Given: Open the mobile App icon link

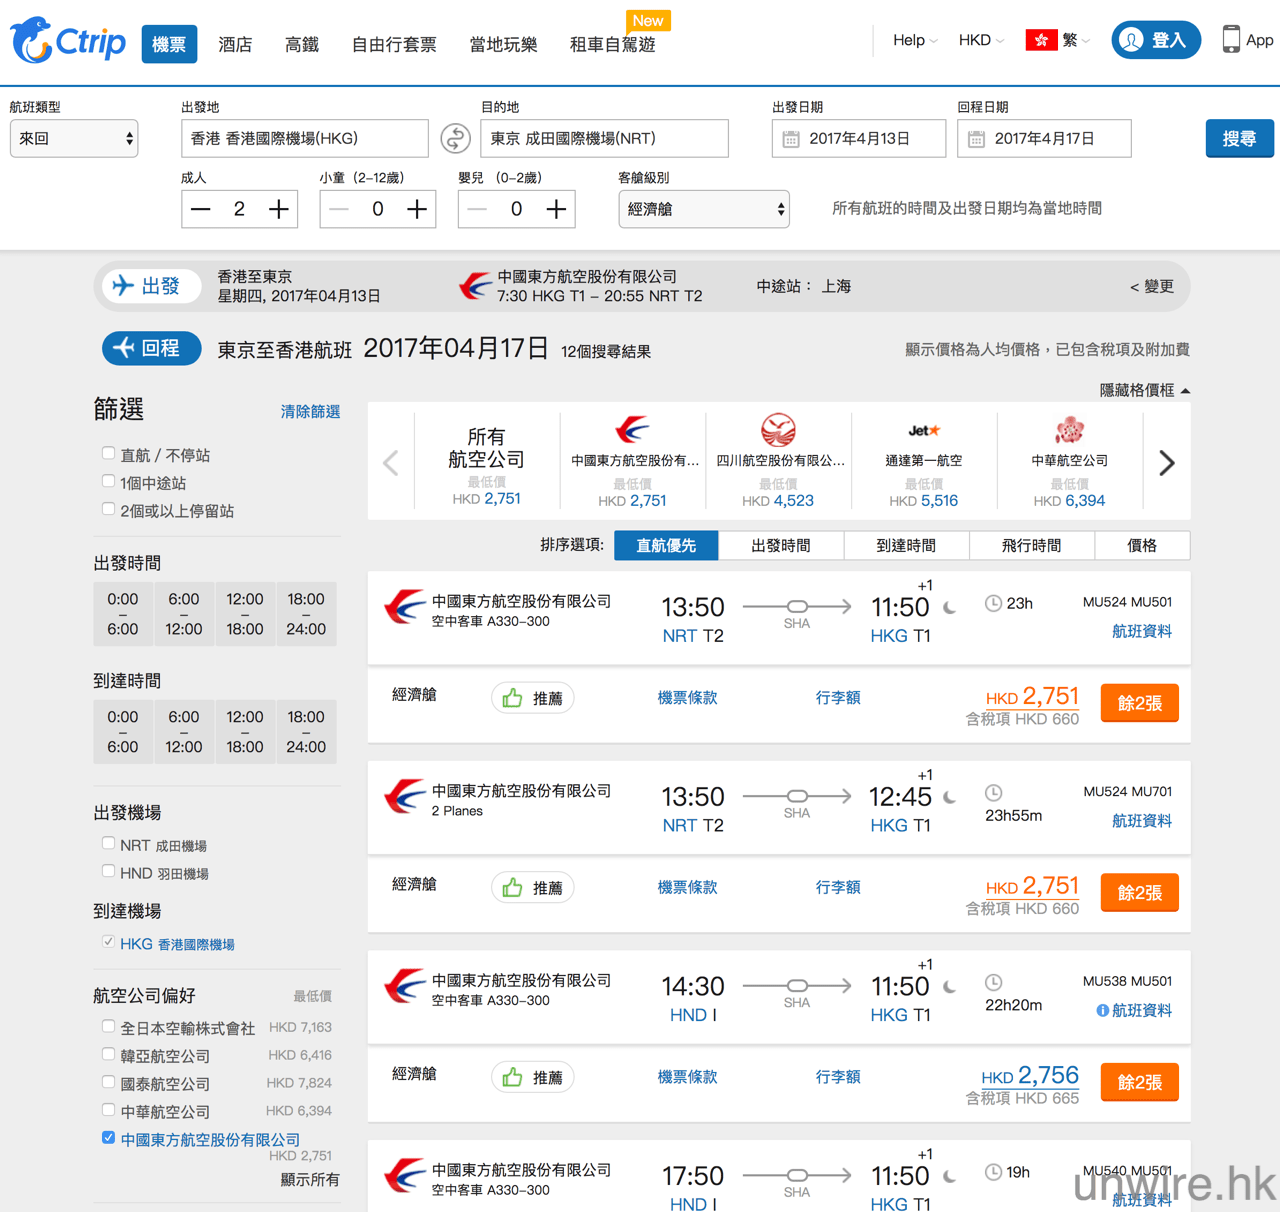Looking at the screenshot, I should [1231, 40].
